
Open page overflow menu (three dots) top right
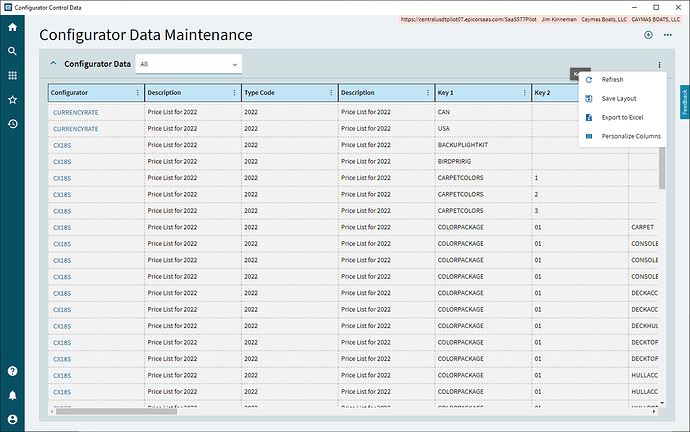[x=667, y=35]
